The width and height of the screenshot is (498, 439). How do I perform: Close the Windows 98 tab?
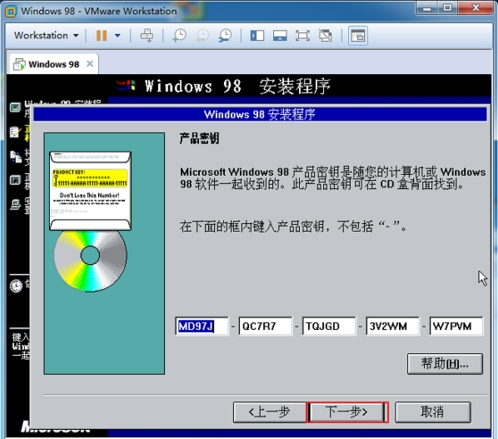pyautogui.click(x=90, y=64)
